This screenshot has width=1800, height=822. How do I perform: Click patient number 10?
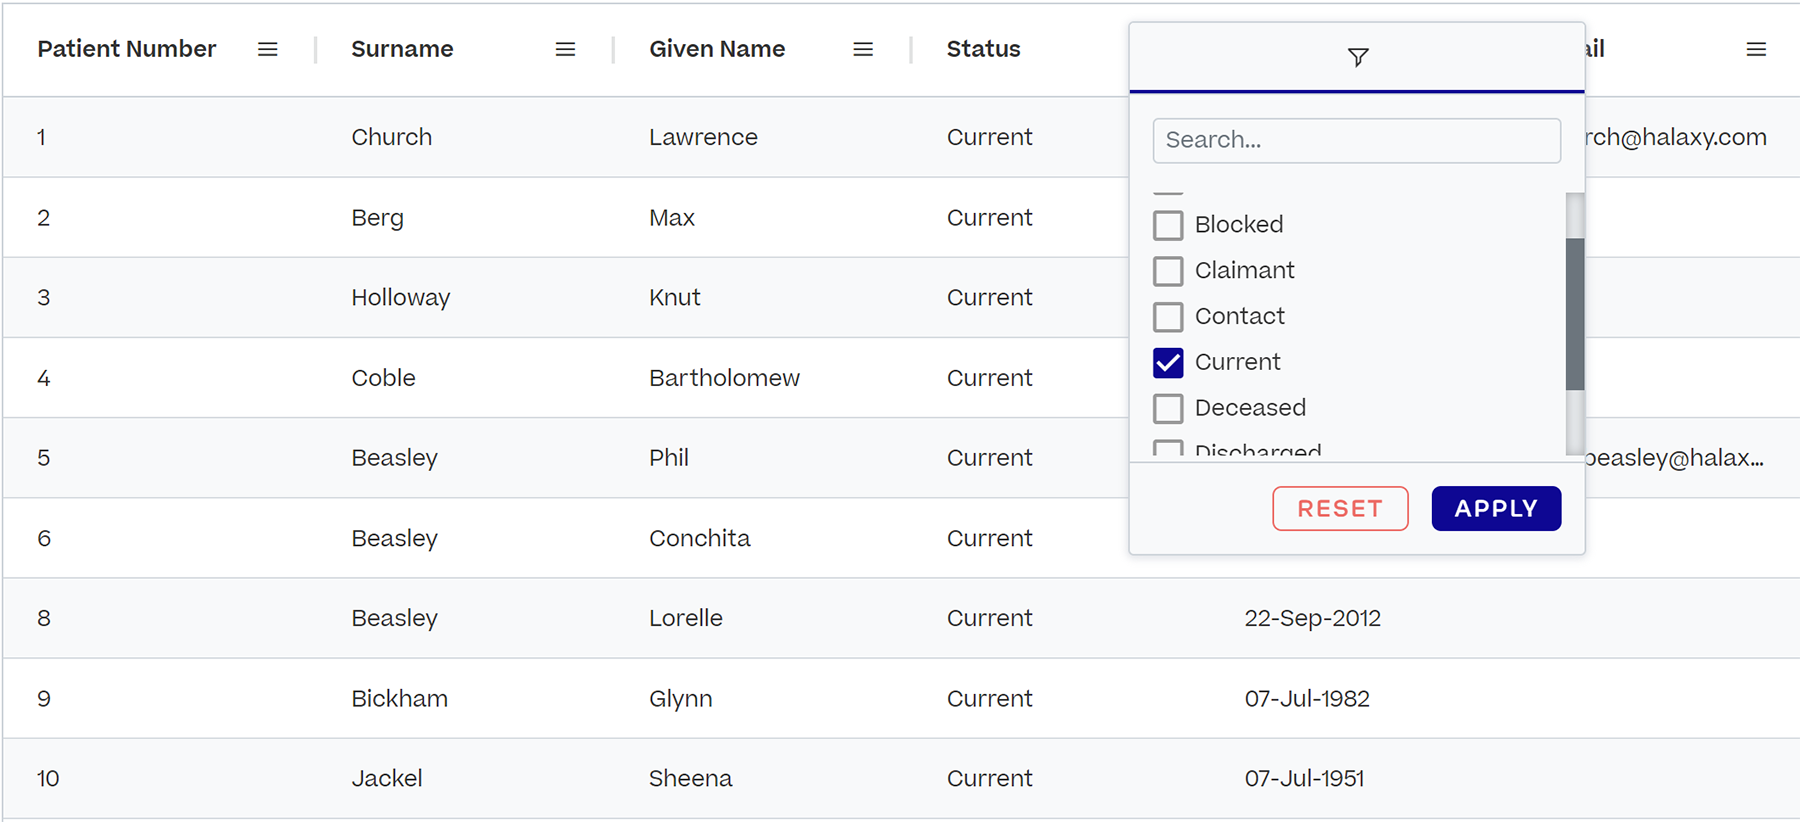pyautogui.click(x=48, y=778)
